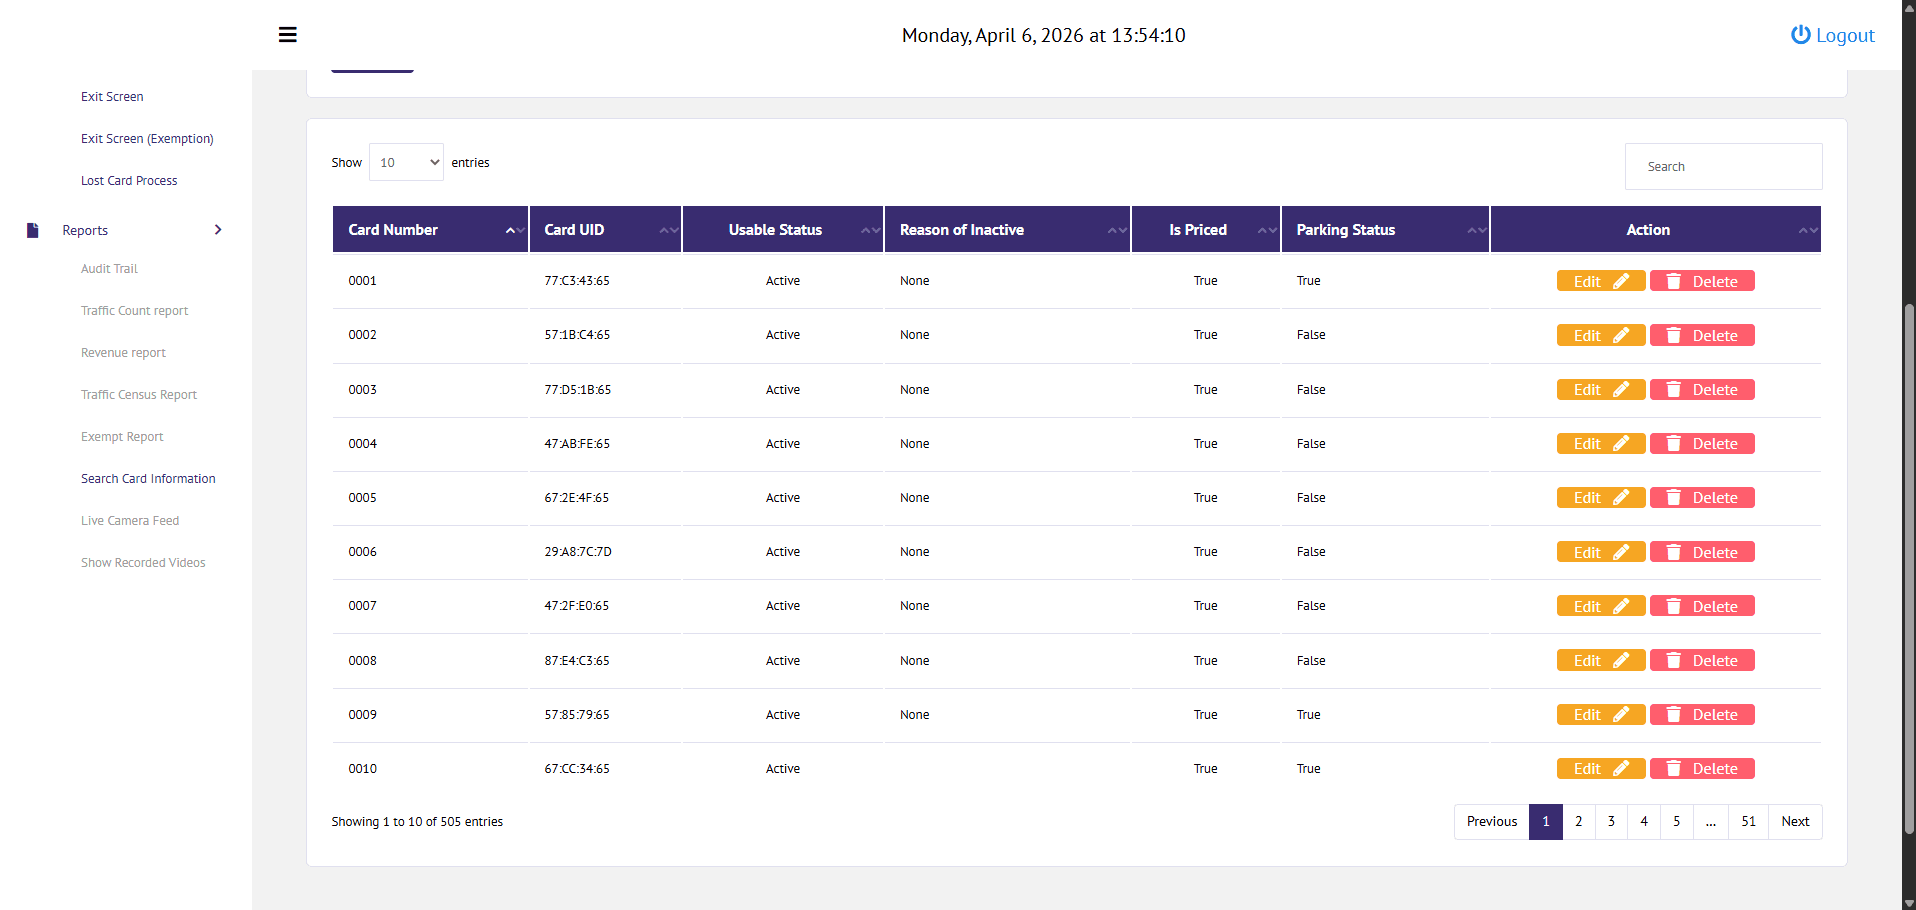Click the sort arrows on Card Number header
Viewport: 1916px width, 910px height.
(513, 229)
